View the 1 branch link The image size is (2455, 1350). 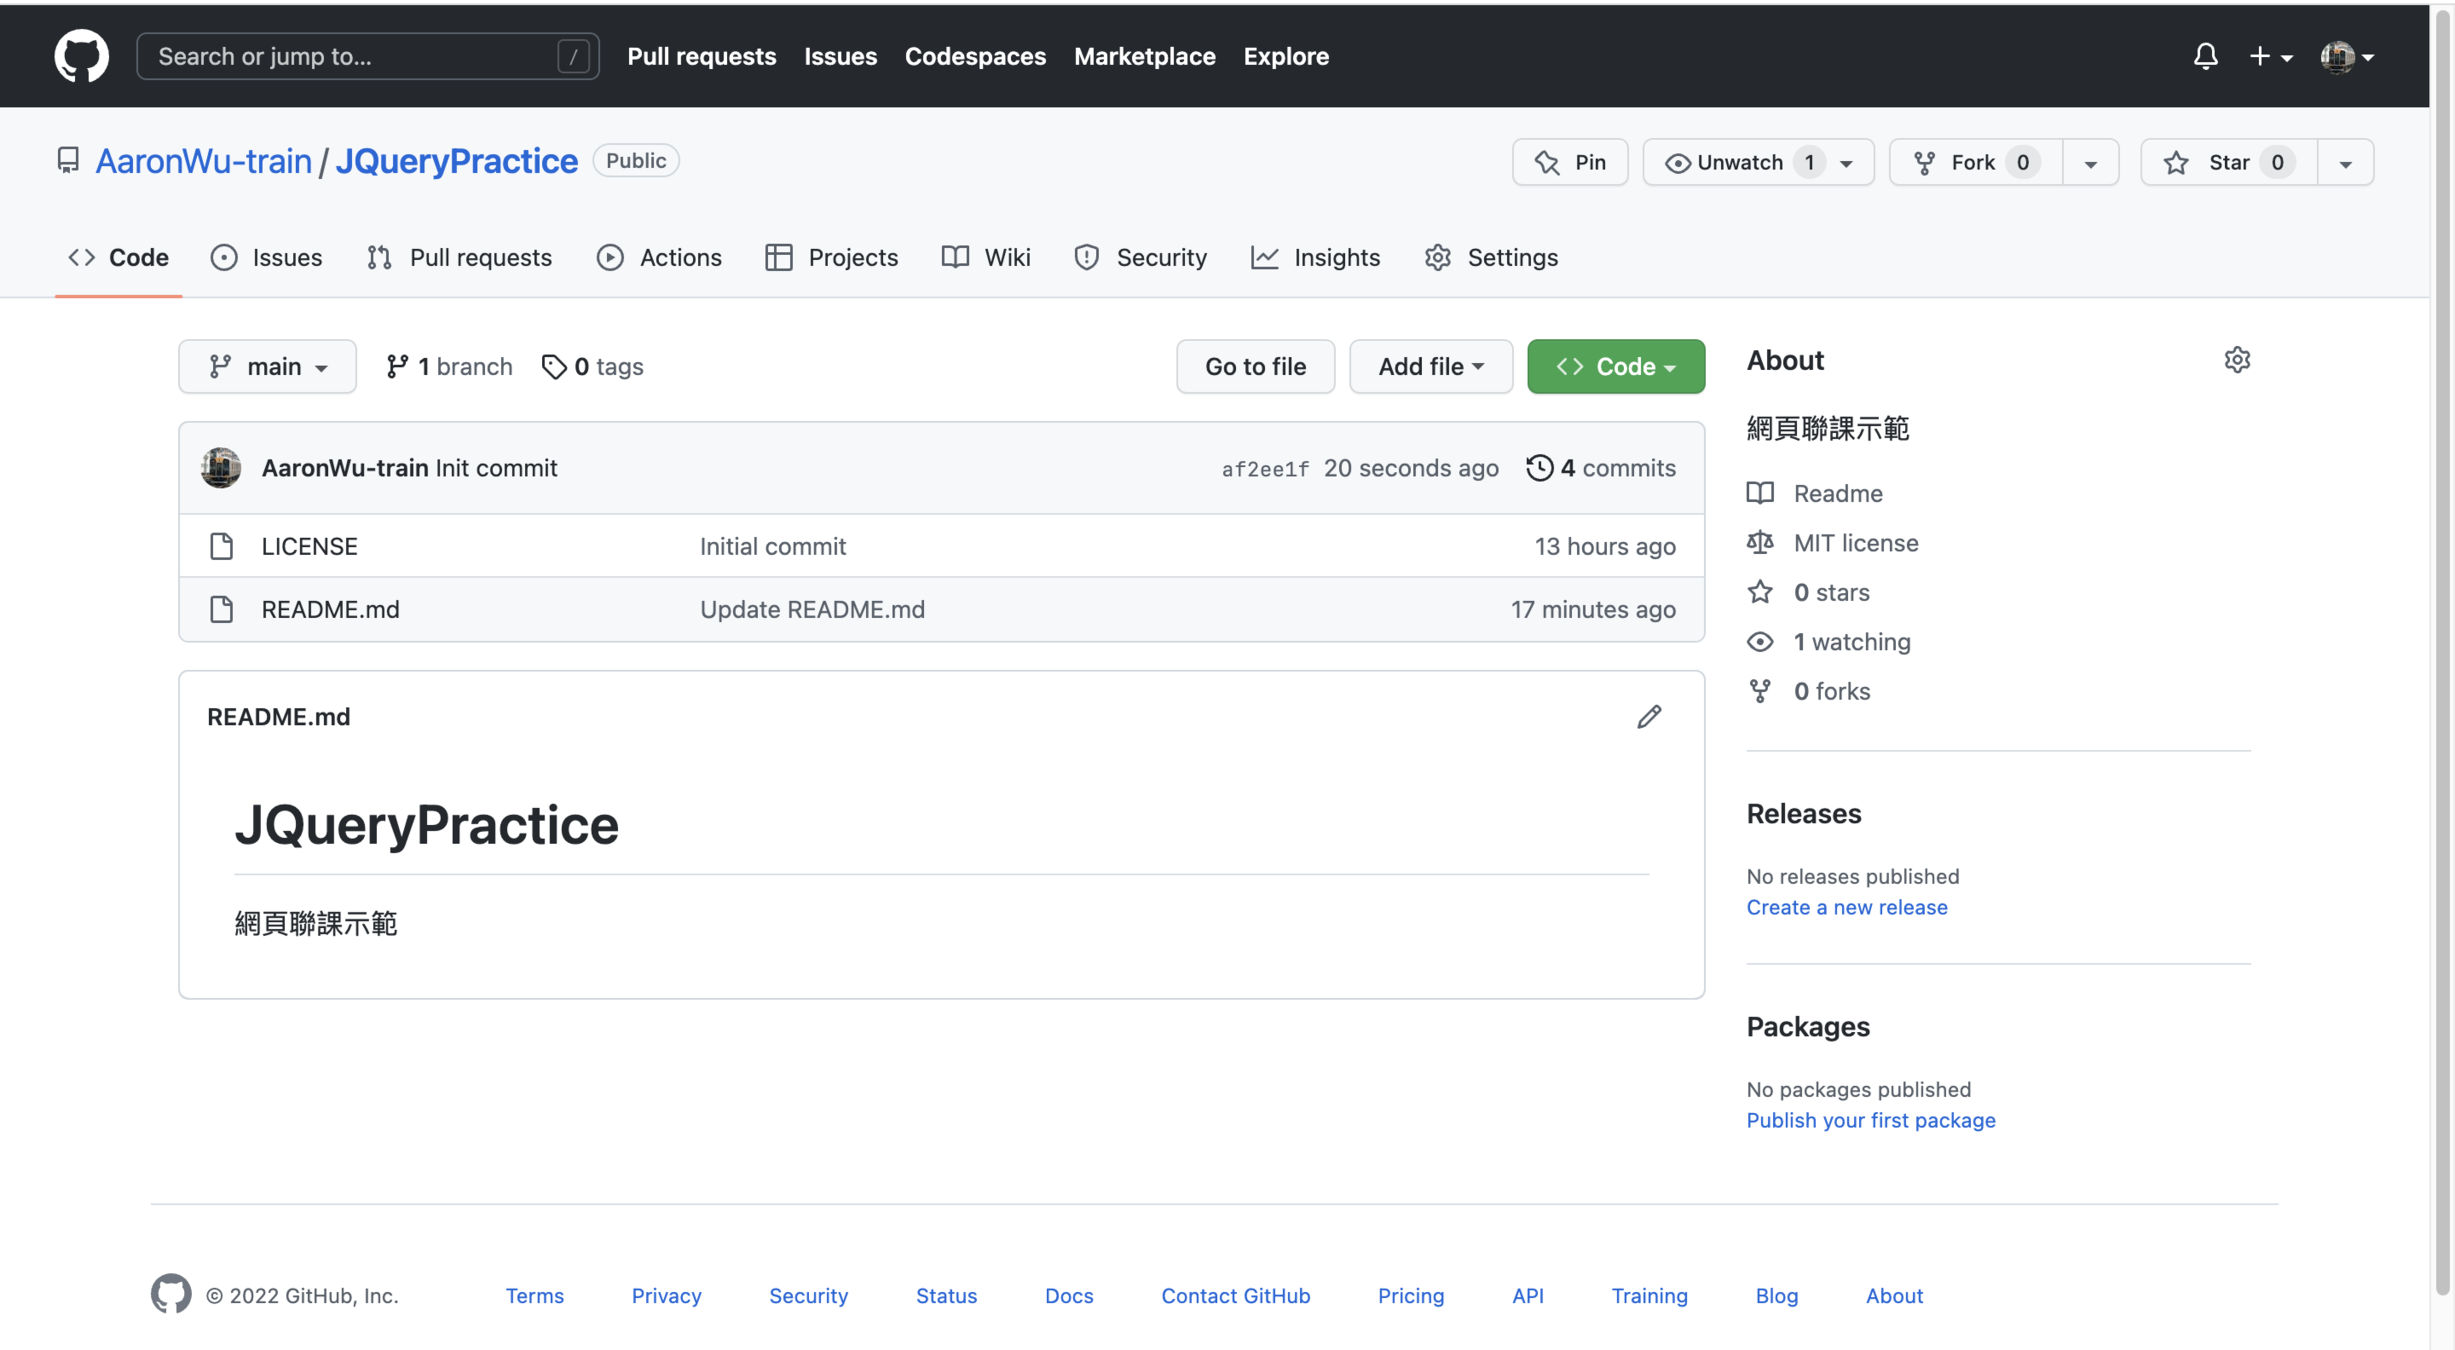click(x=448, y=366)
